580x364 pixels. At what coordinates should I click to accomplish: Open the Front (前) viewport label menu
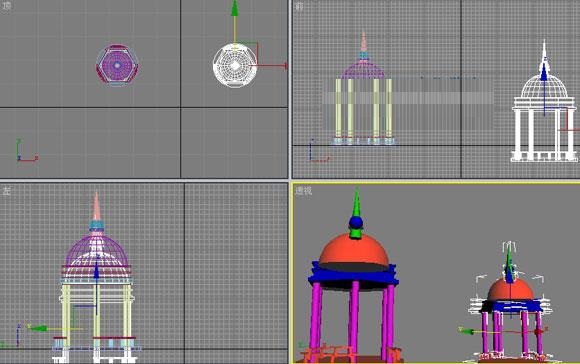[x=299, y=6]
